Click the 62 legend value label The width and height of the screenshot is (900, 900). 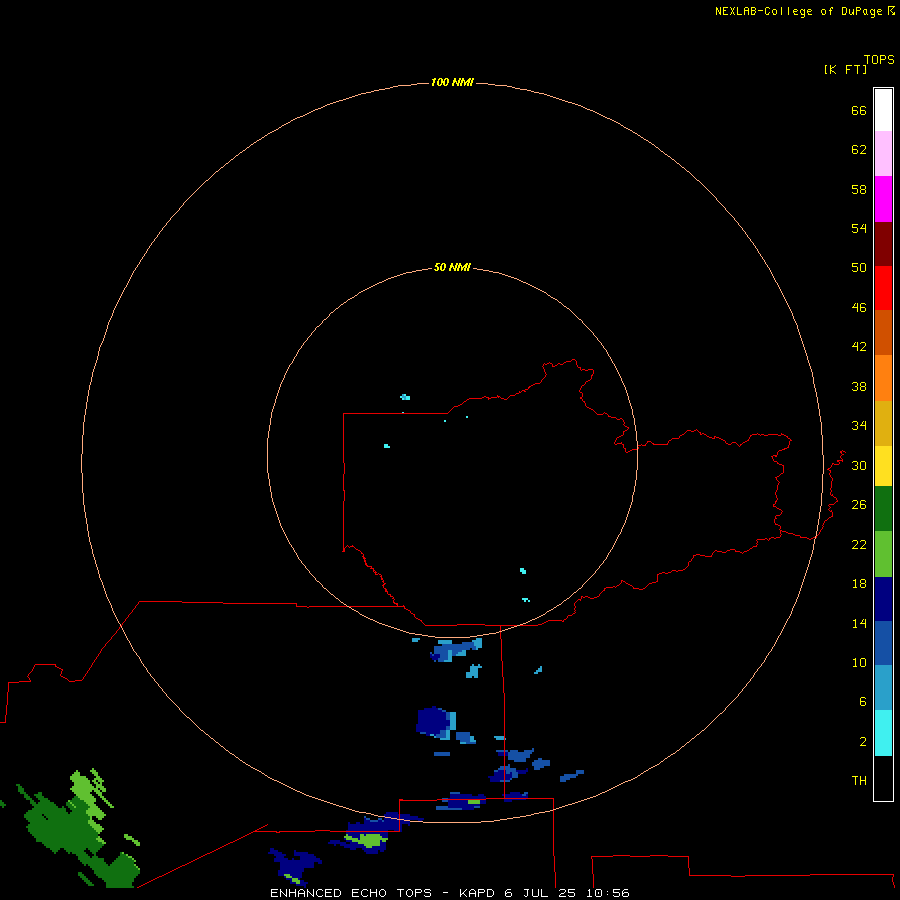[x=859, y=150]
